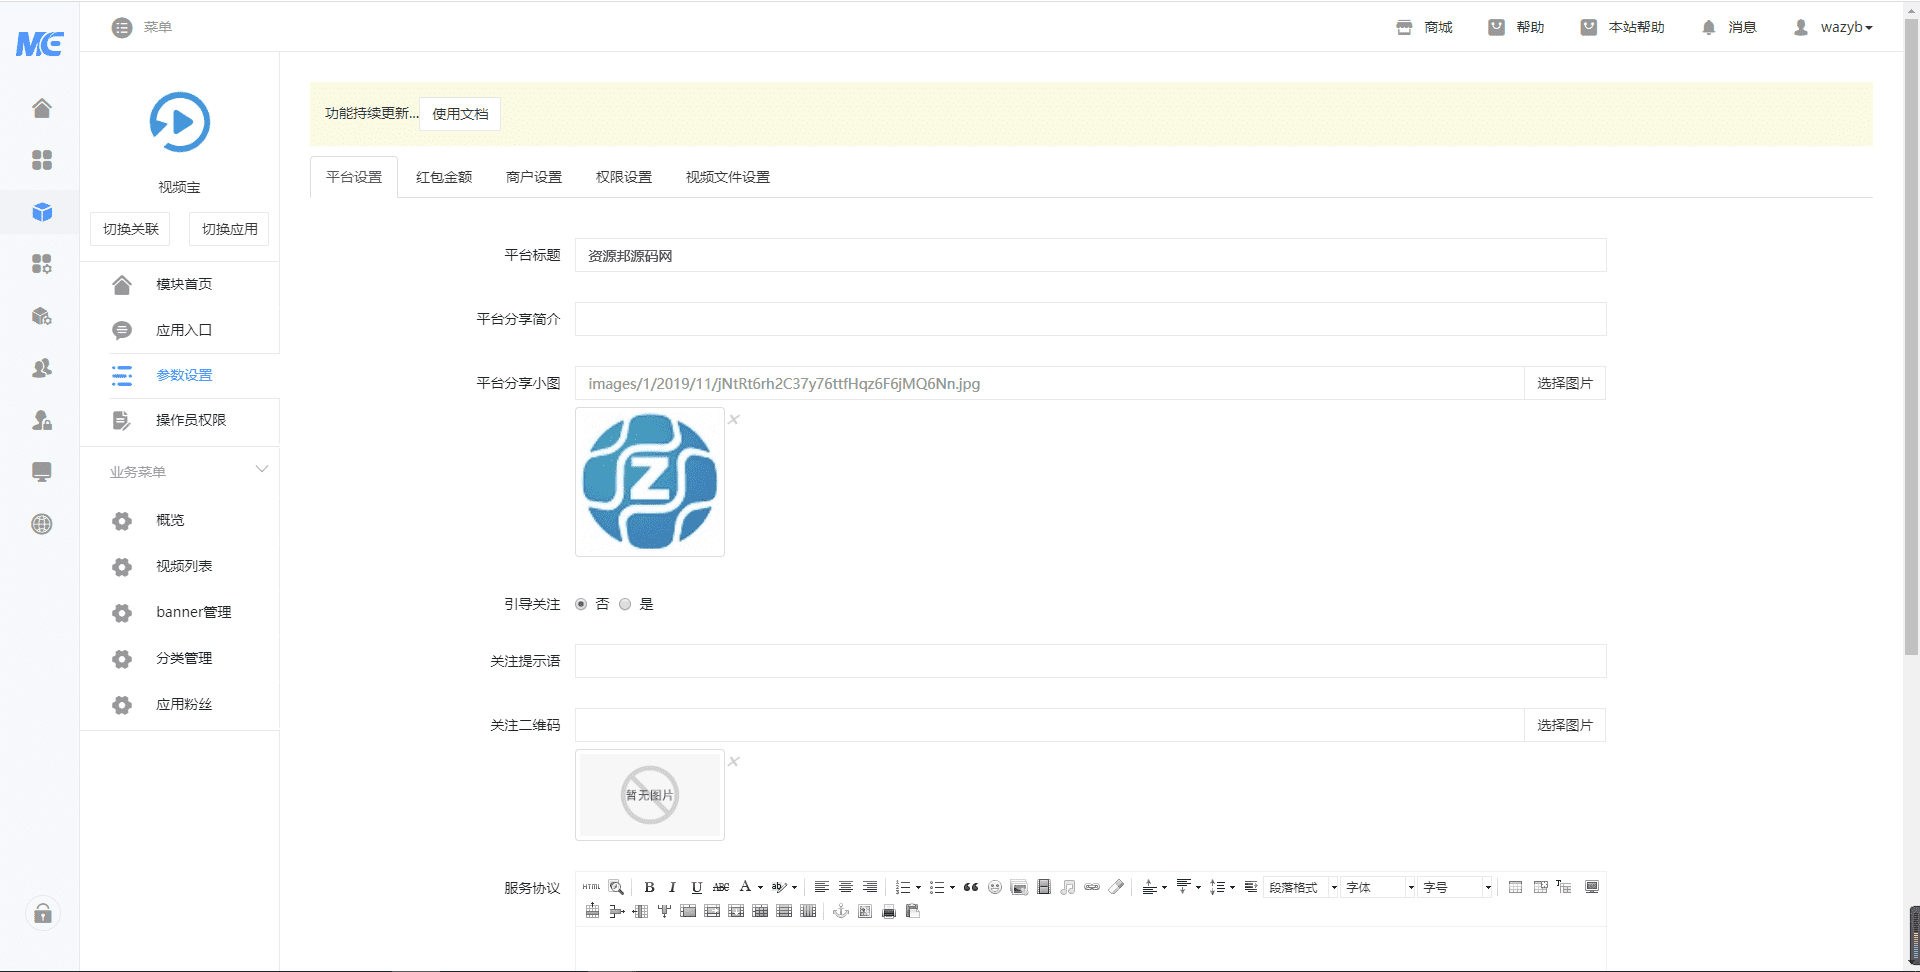Open the highlight color dropdown arrow

point(794,887)
